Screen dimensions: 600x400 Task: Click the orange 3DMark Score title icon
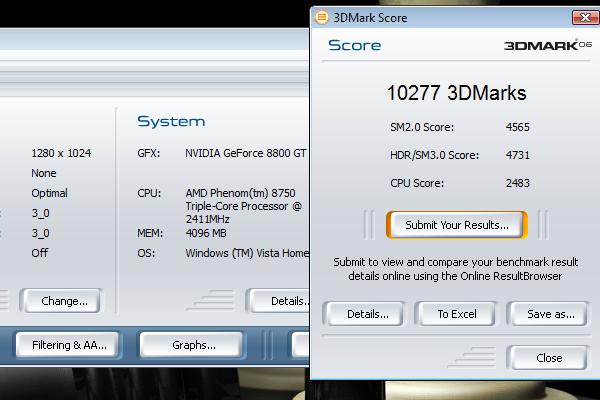pyautogui.click(x=321, y=16)
